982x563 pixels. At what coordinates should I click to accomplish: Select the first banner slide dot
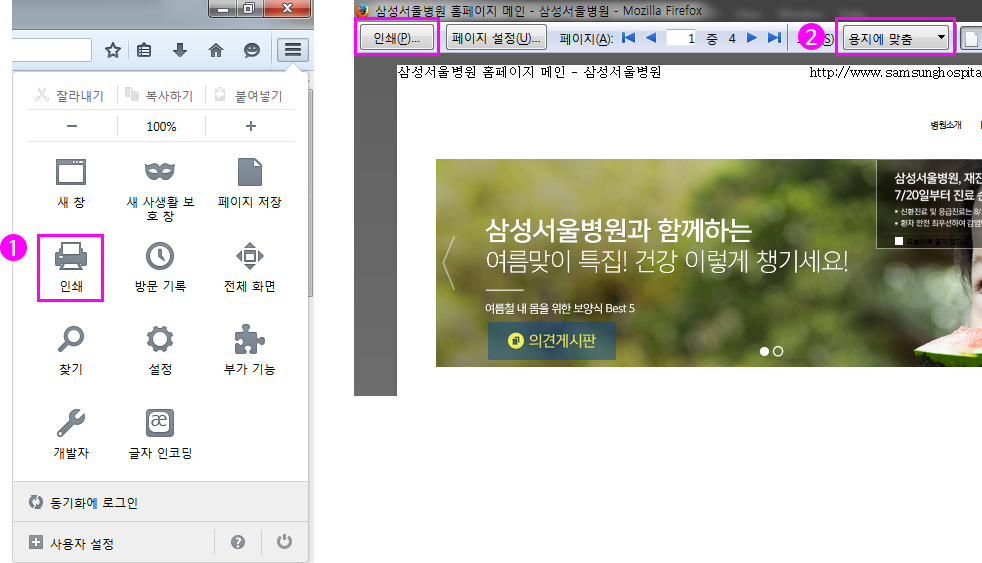point(764,351)
